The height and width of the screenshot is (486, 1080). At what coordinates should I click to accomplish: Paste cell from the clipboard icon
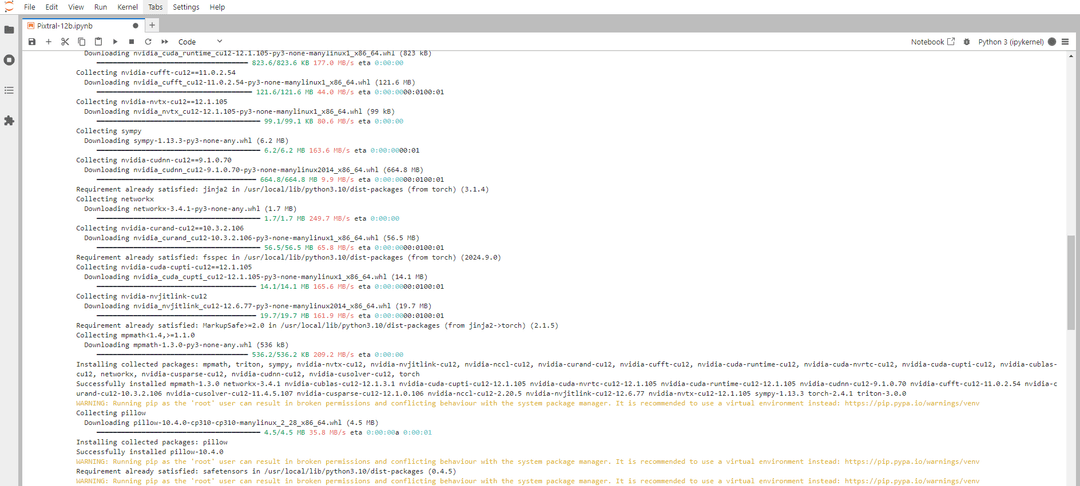tap(98, 42)
